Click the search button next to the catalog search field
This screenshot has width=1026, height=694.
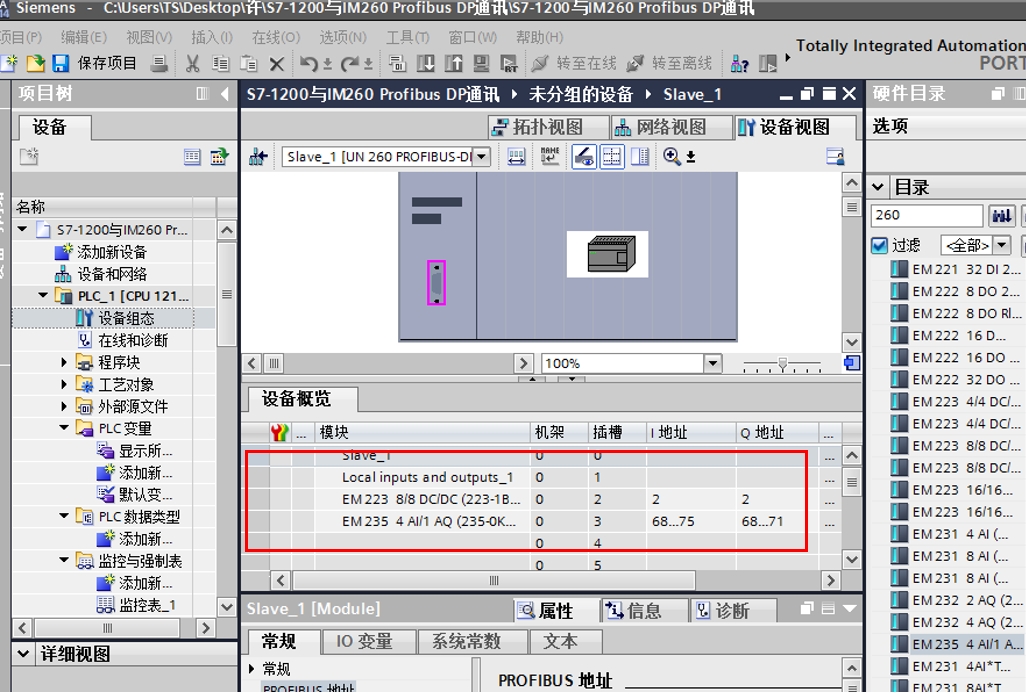pyautogui.click(x=1001, y=215)
